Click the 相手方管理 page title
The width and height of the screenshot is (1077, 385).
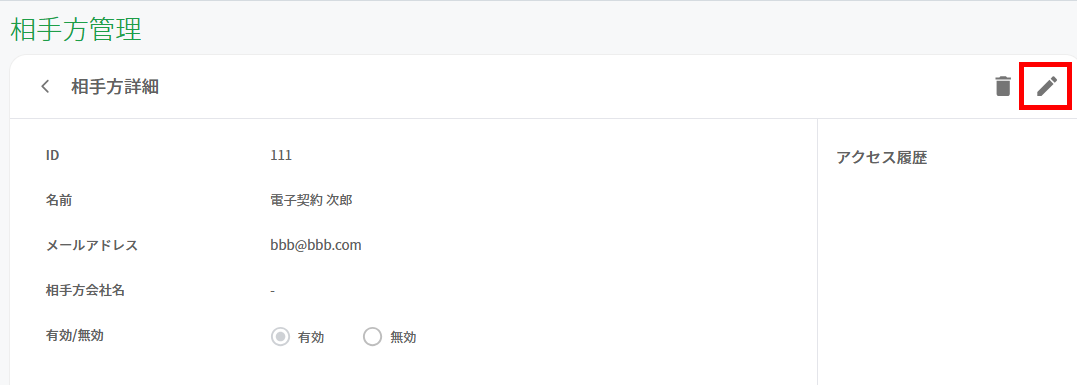[x=76, y=30]
